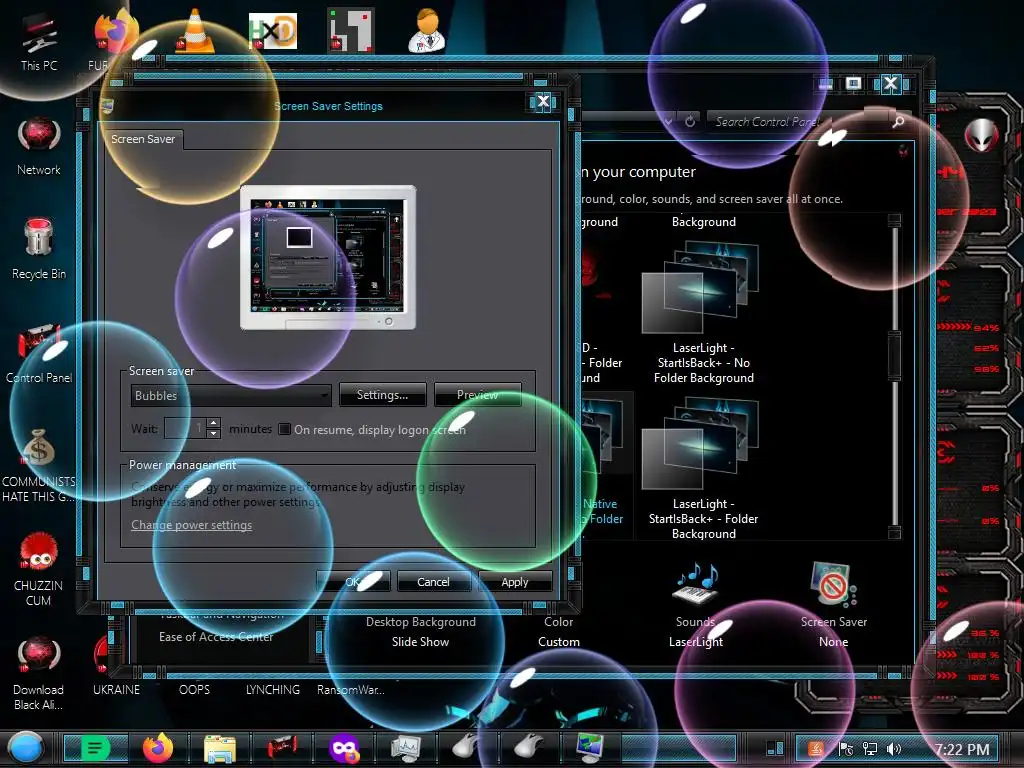The height and width of the screenshot is (768, 1024).
Task: Click the theme list scrollbar thumb
Action: [x=895, y=357]
